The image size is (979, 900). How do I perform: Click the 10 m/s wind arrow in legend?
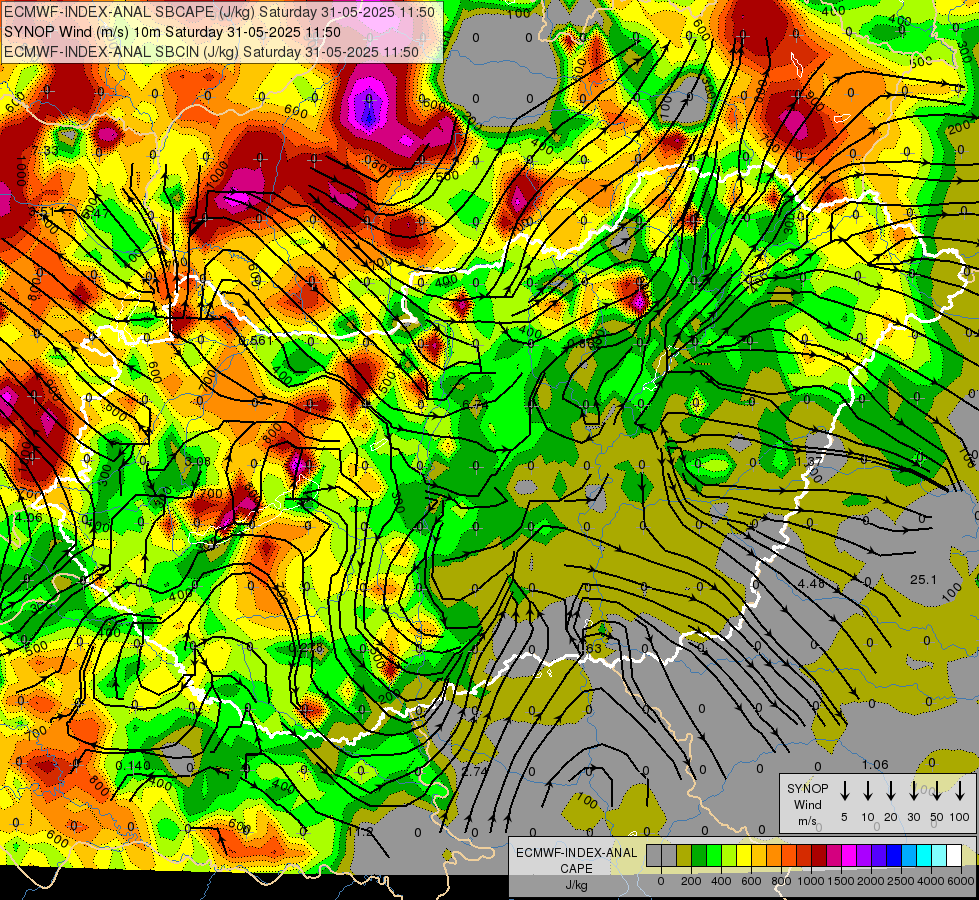[x=868, y=790]
